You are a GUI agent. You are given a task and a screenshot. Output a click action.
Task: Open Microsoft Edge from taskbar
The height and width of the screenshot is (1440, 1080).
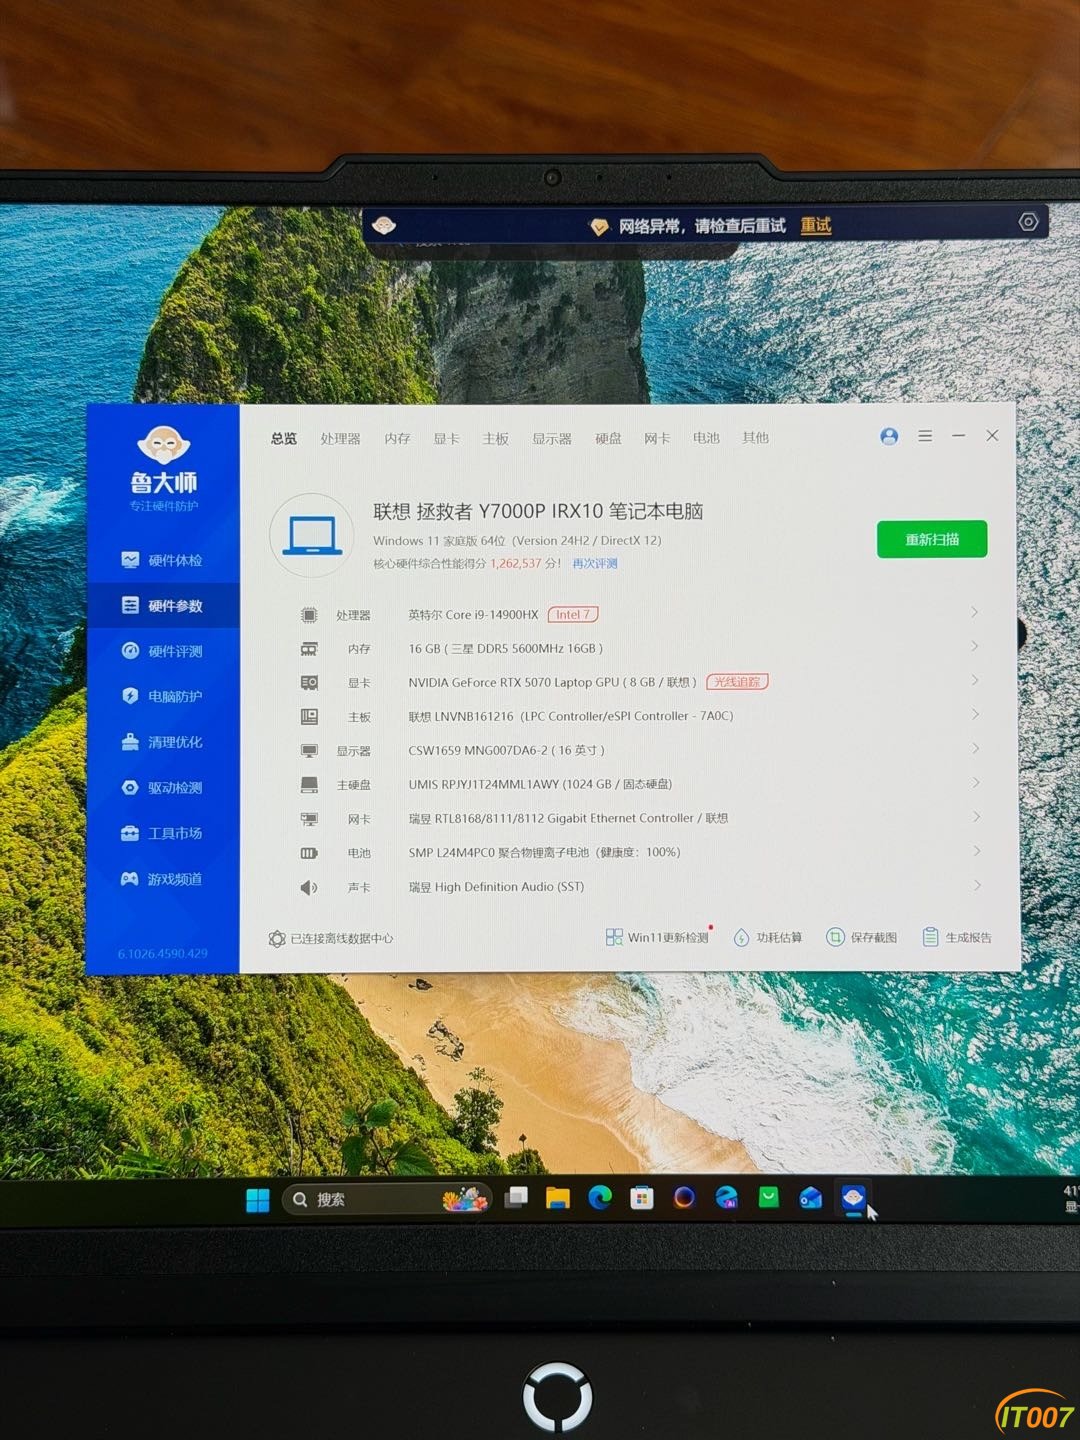(600, 1197)
